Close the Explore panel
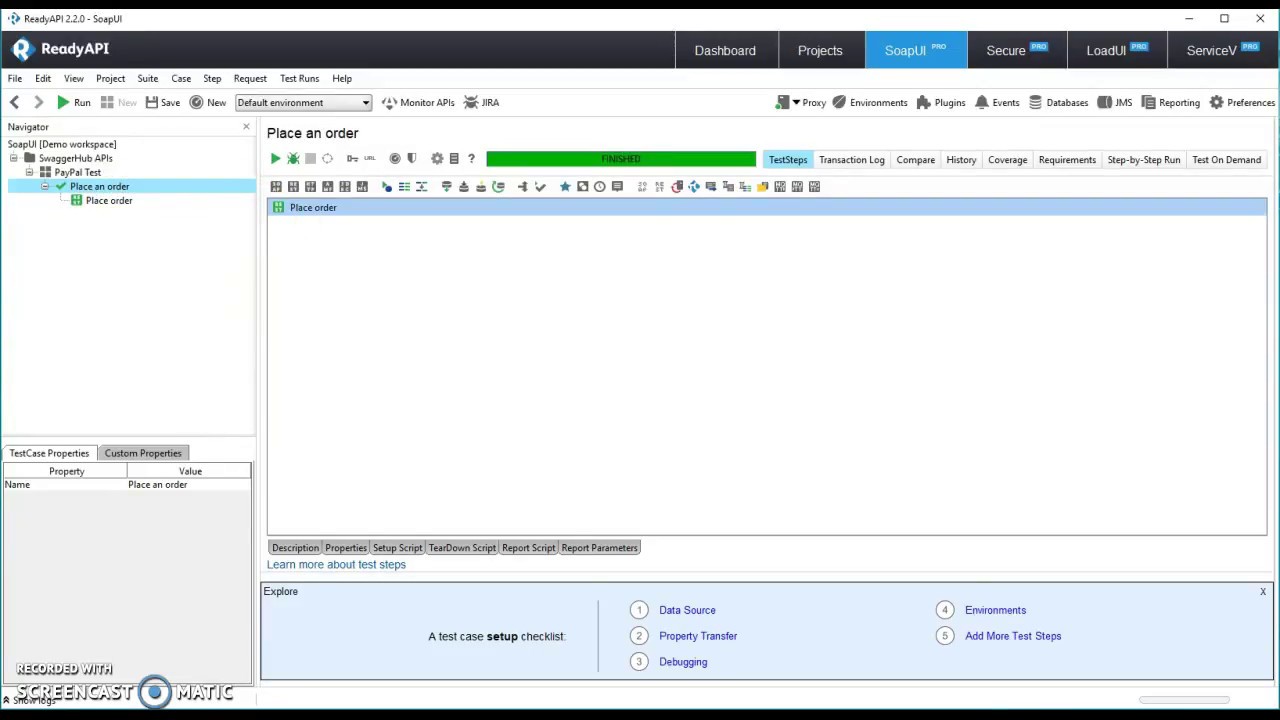1280x720 pixels. (1263, 592)
